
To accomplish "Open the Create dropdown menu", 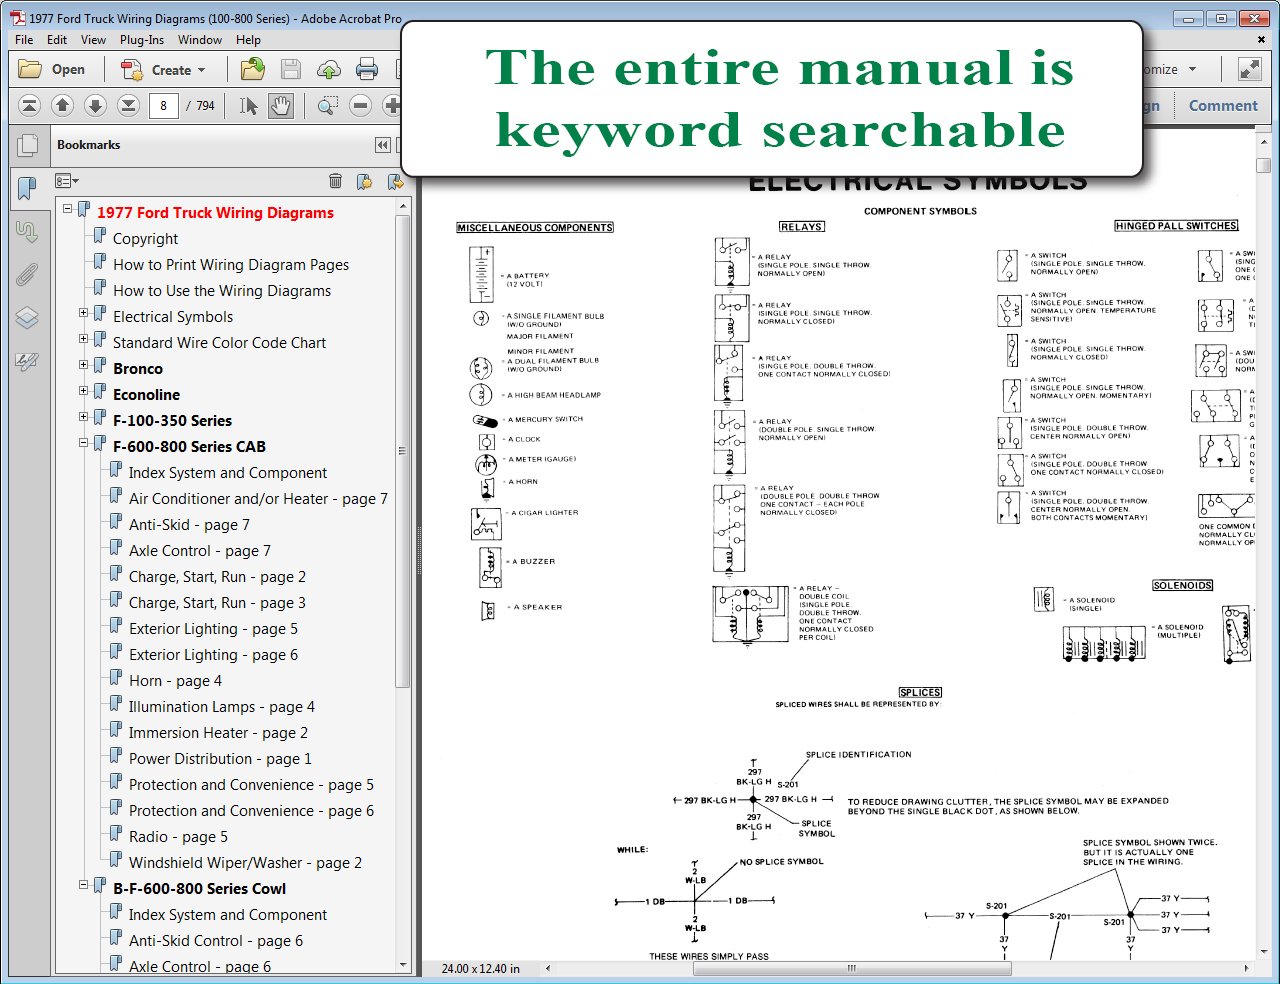I will click(x=163, y=70).
